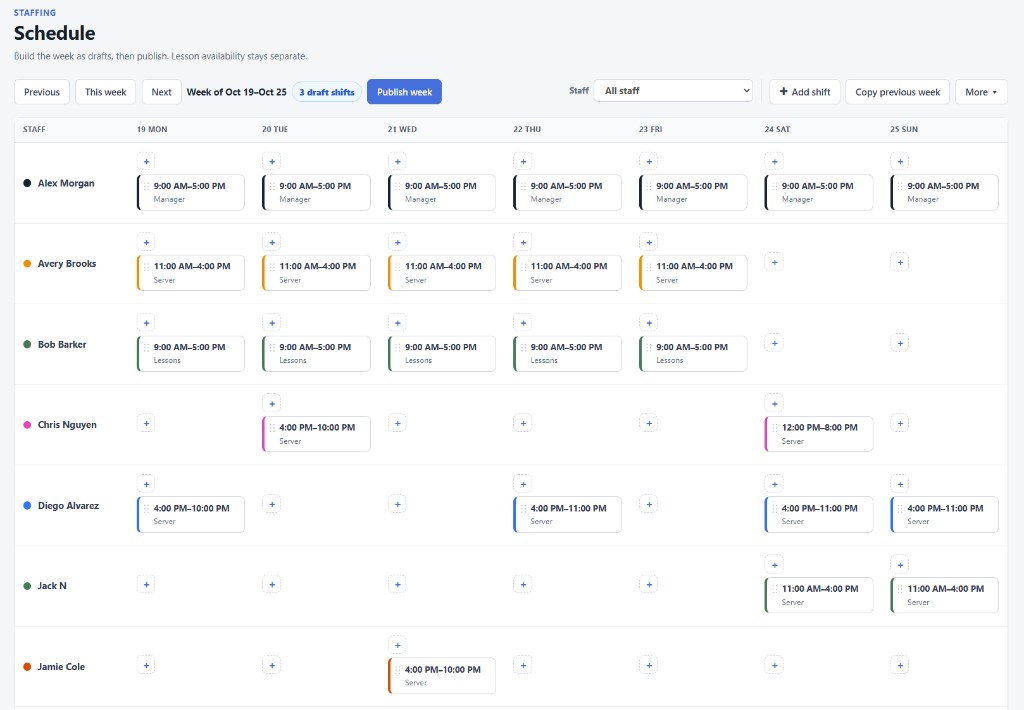Copy previous week's schedule
The image size is (1024, 710).
coord(897,92)
